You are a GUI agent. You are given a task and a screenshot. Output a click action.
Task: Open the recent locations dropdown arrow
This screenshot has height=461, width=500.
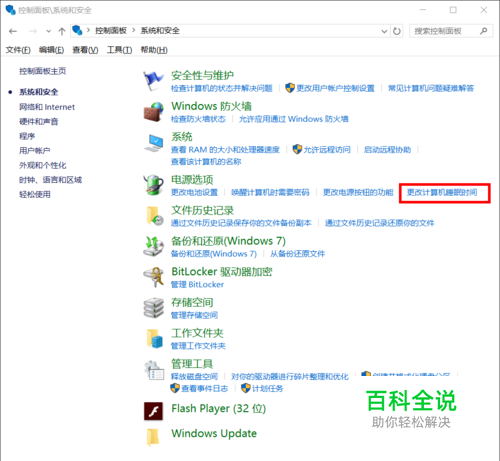pyautogui.click(x=49, y=31)
